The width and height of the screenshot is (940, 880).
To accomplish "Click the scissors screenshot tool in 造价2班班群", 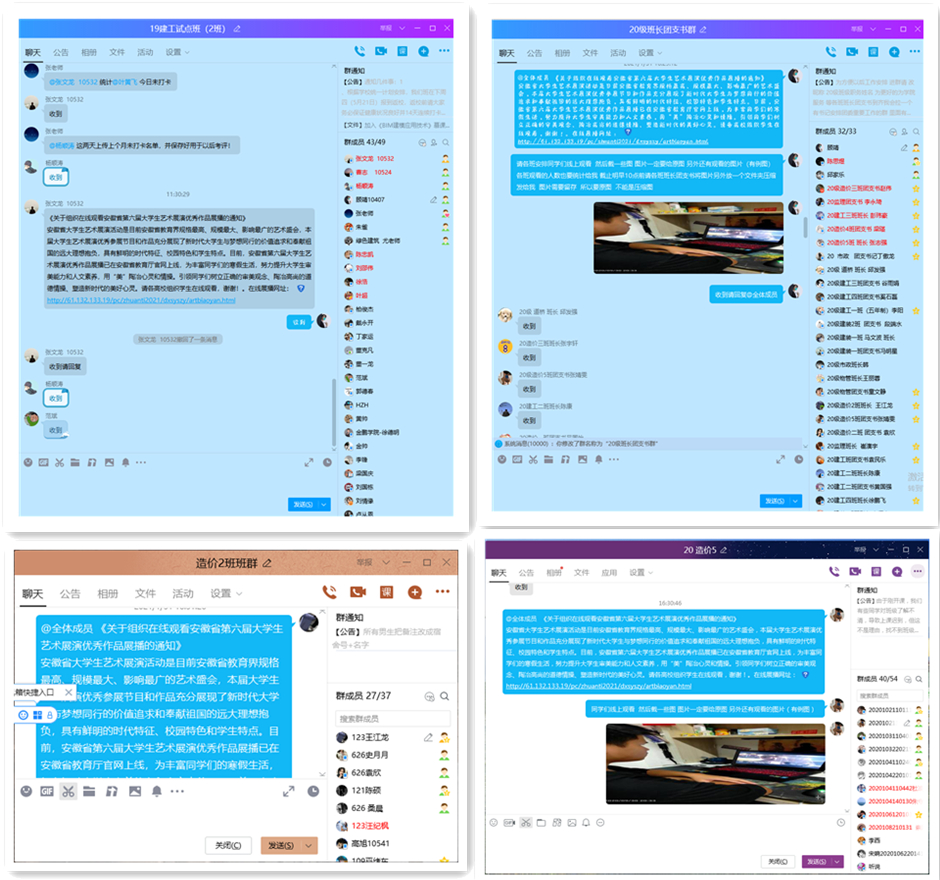I will [x=68, y=791].
